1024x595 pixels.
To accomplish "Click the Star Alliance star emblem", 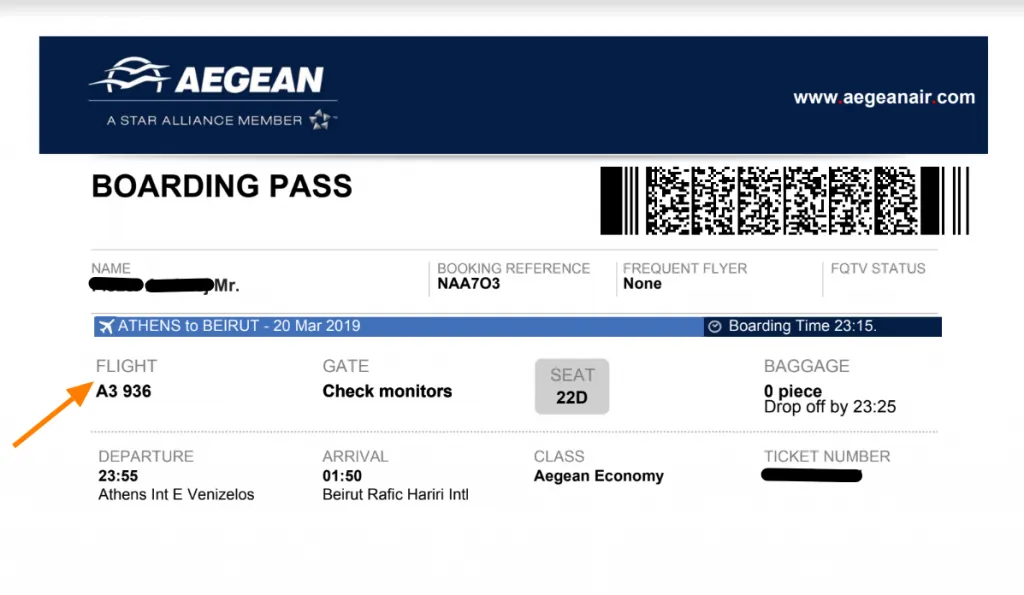I will coord(321,120).
